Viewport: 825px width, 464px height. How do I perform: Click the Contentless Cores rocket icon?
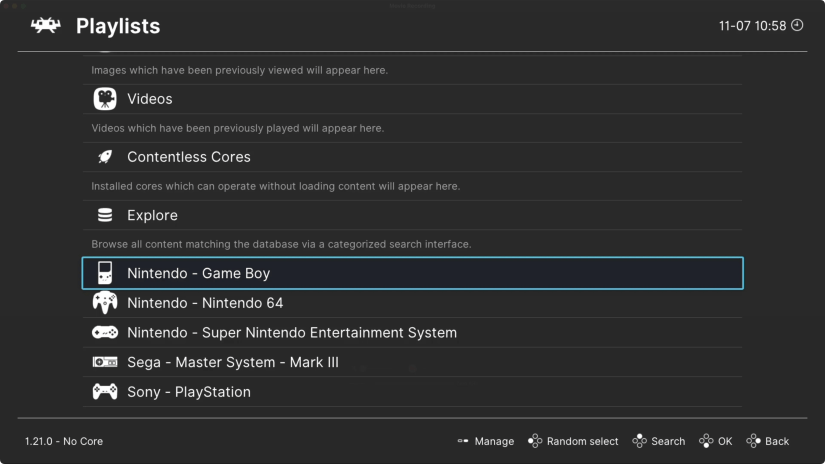click(105, 157)
